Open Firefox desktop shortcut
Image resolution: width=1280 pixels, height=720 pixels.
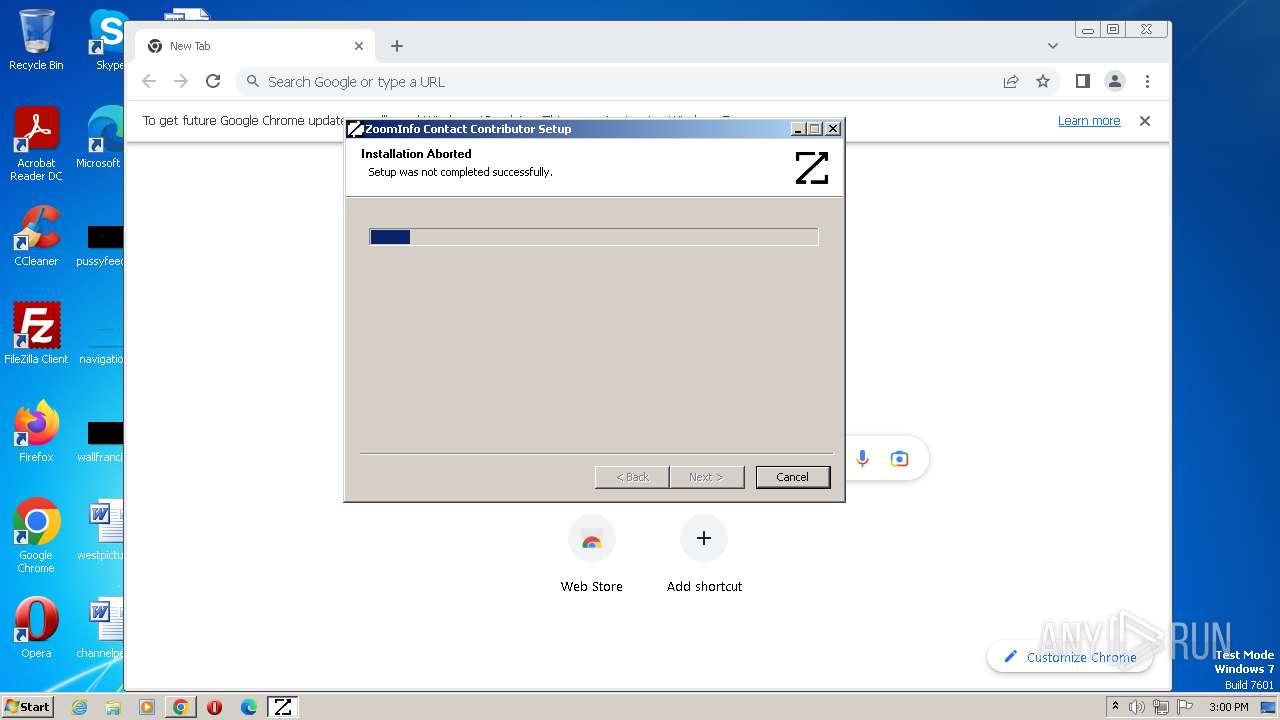click(36, 432)
